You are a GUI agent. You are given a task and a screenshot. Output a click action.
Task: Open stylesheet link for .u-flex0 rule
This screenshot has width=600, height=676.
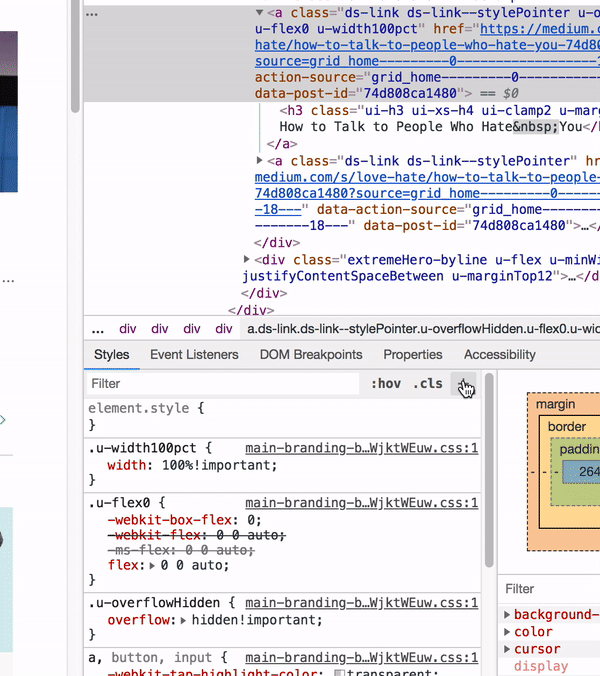click(362, 503)
